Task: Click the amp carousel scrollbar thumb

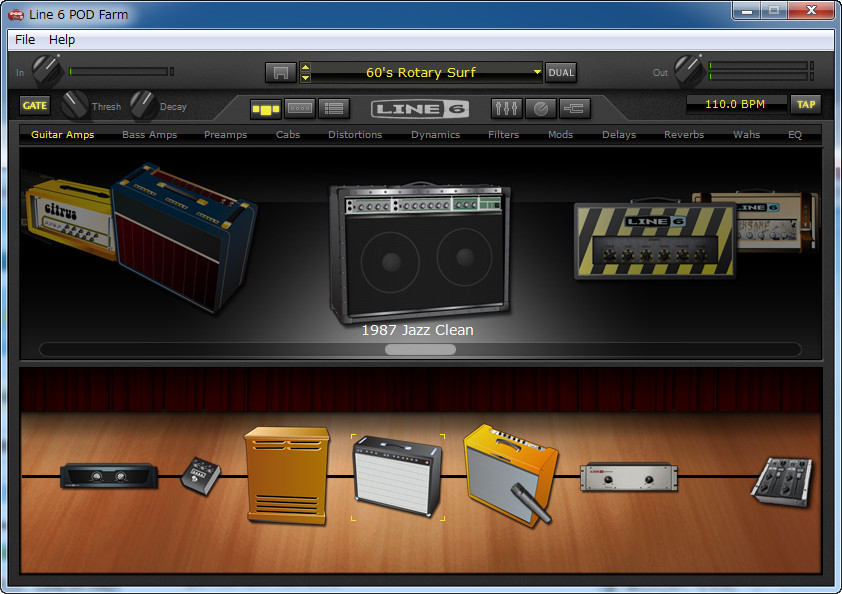Action: point(420,350)
